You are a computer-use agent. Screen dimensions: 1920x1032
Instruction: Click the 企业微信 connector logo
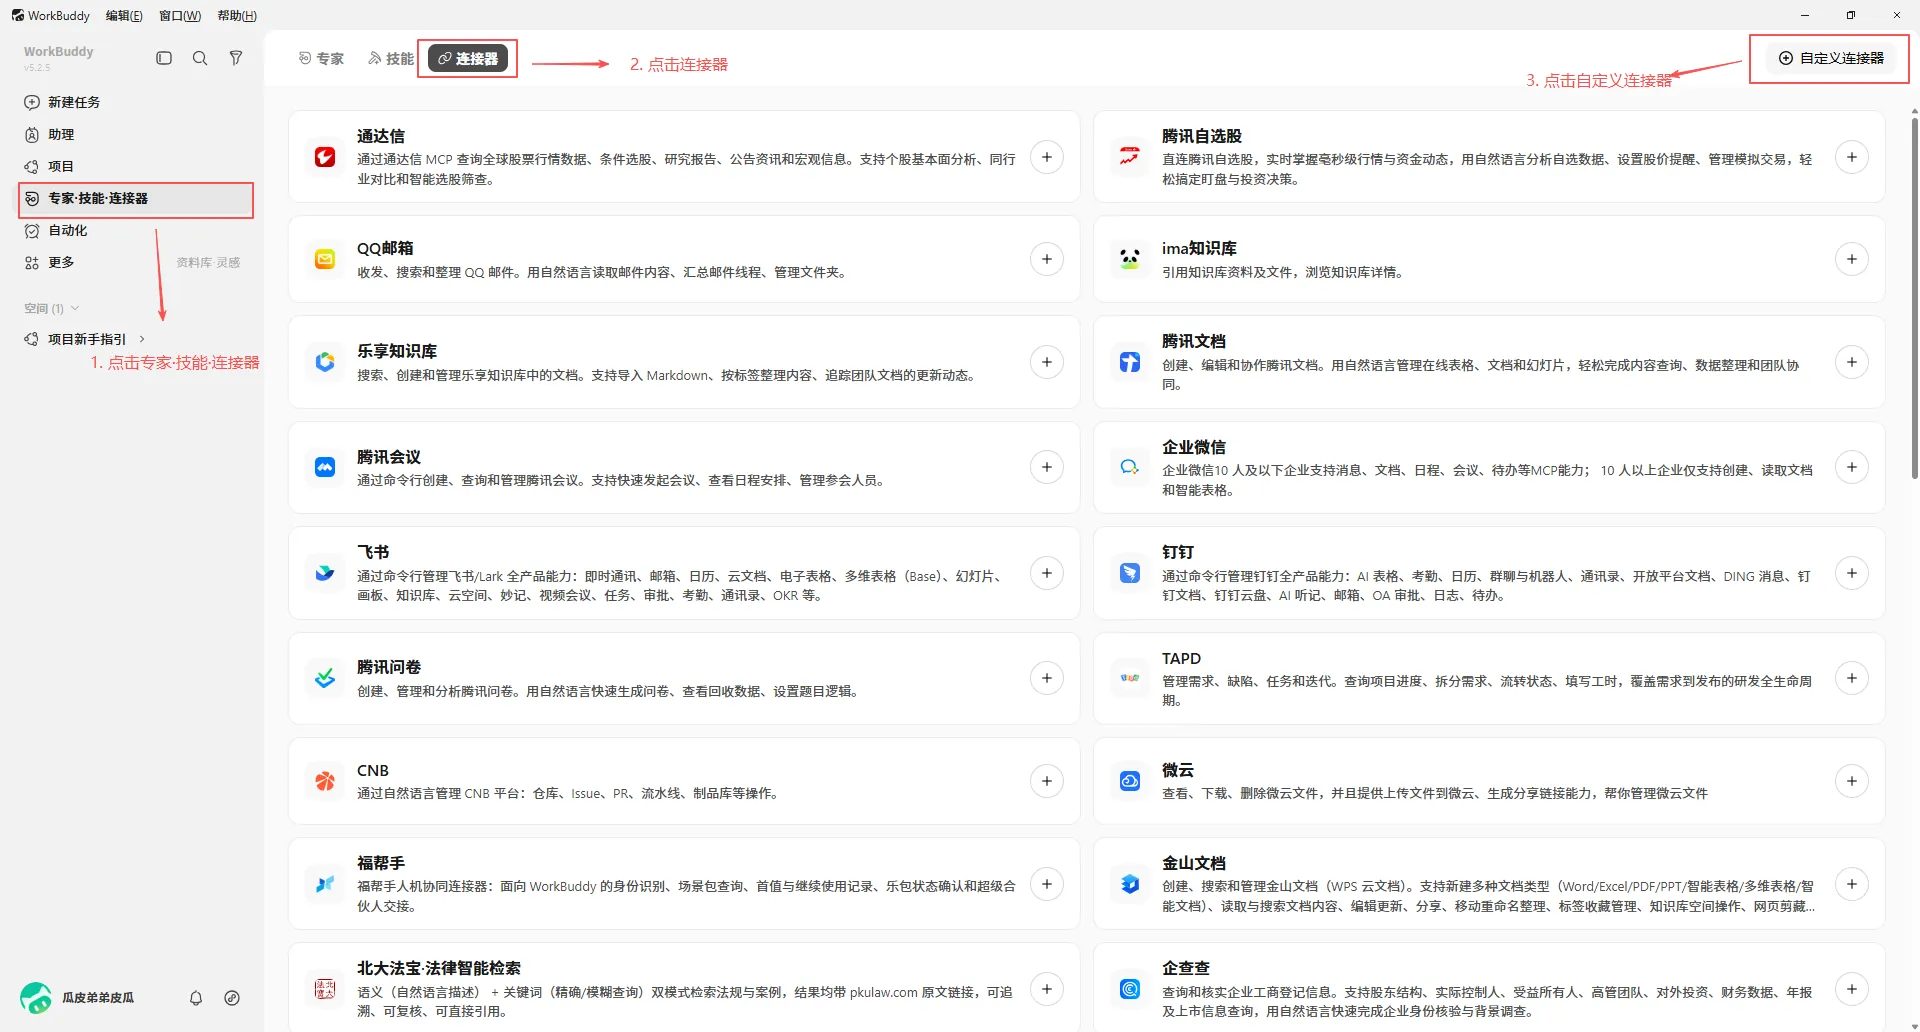1130,467
